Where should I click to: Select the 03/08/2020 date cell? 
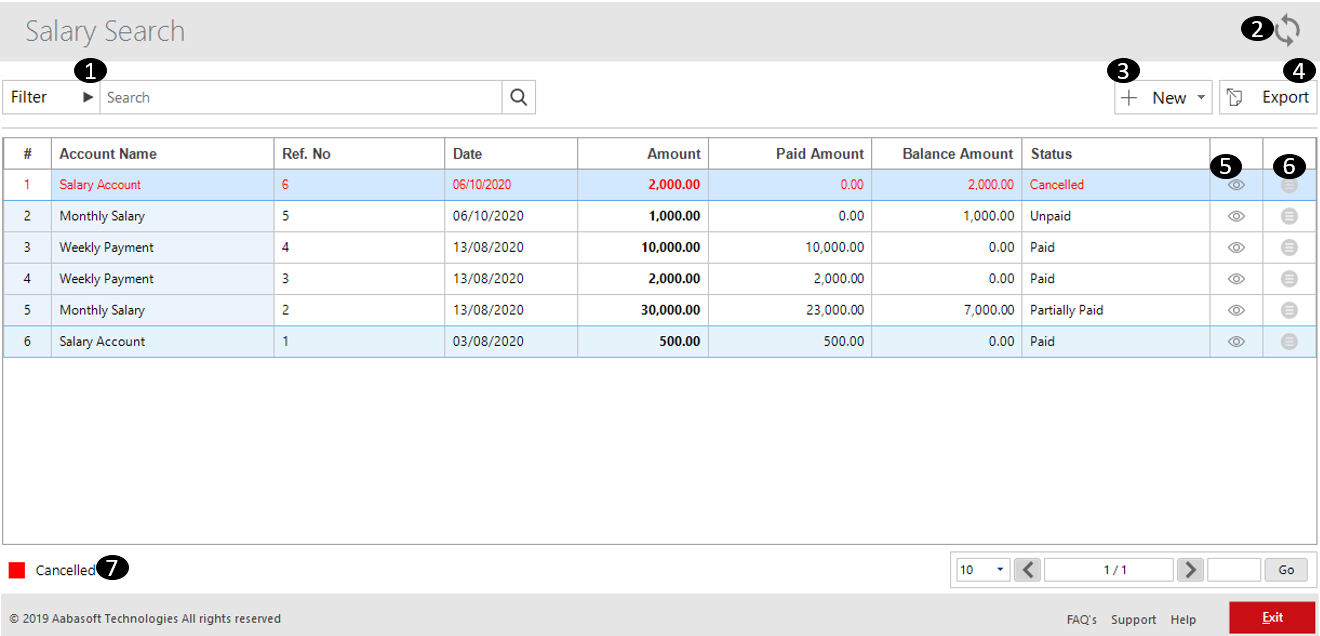[511, 341]
